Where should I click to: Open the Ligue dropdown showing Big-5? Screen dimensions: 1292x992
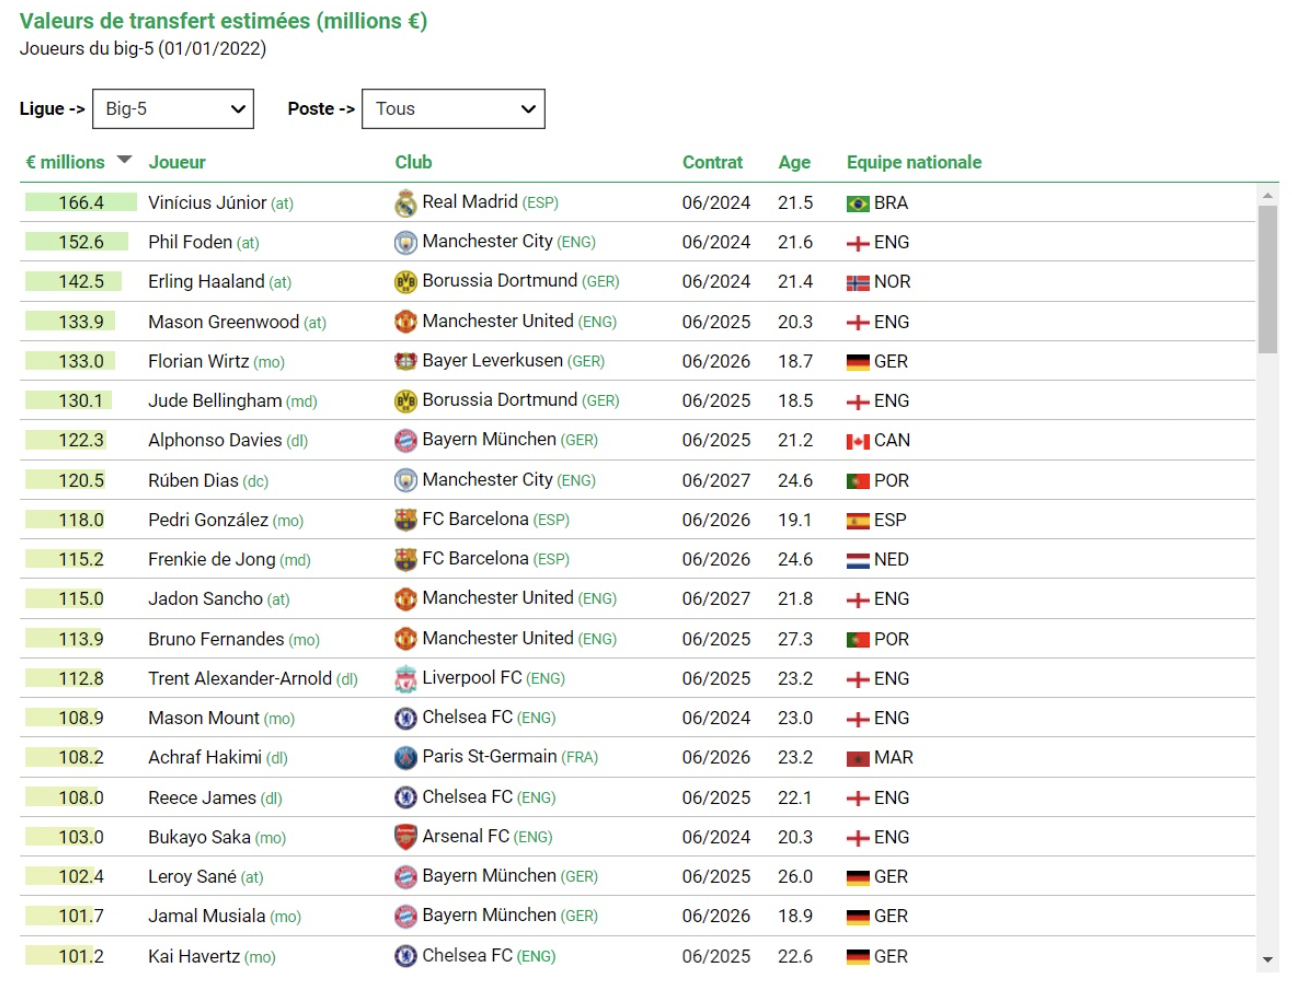click(x=173, y=109)
